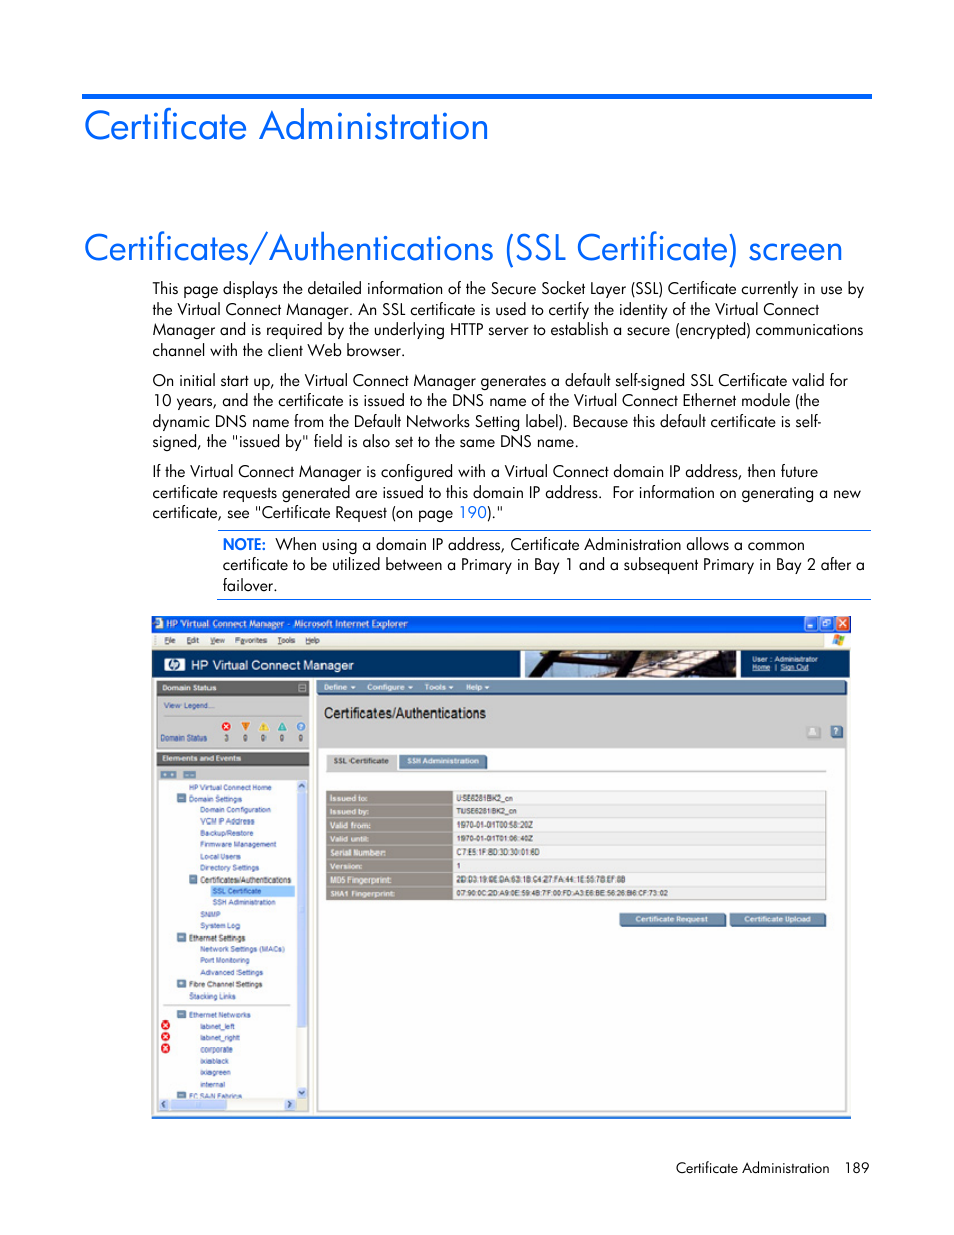The height and width of the screenshot is (1235, 954).
Task: Click the teal minor triangle status icon
Action: coord(282,727)
